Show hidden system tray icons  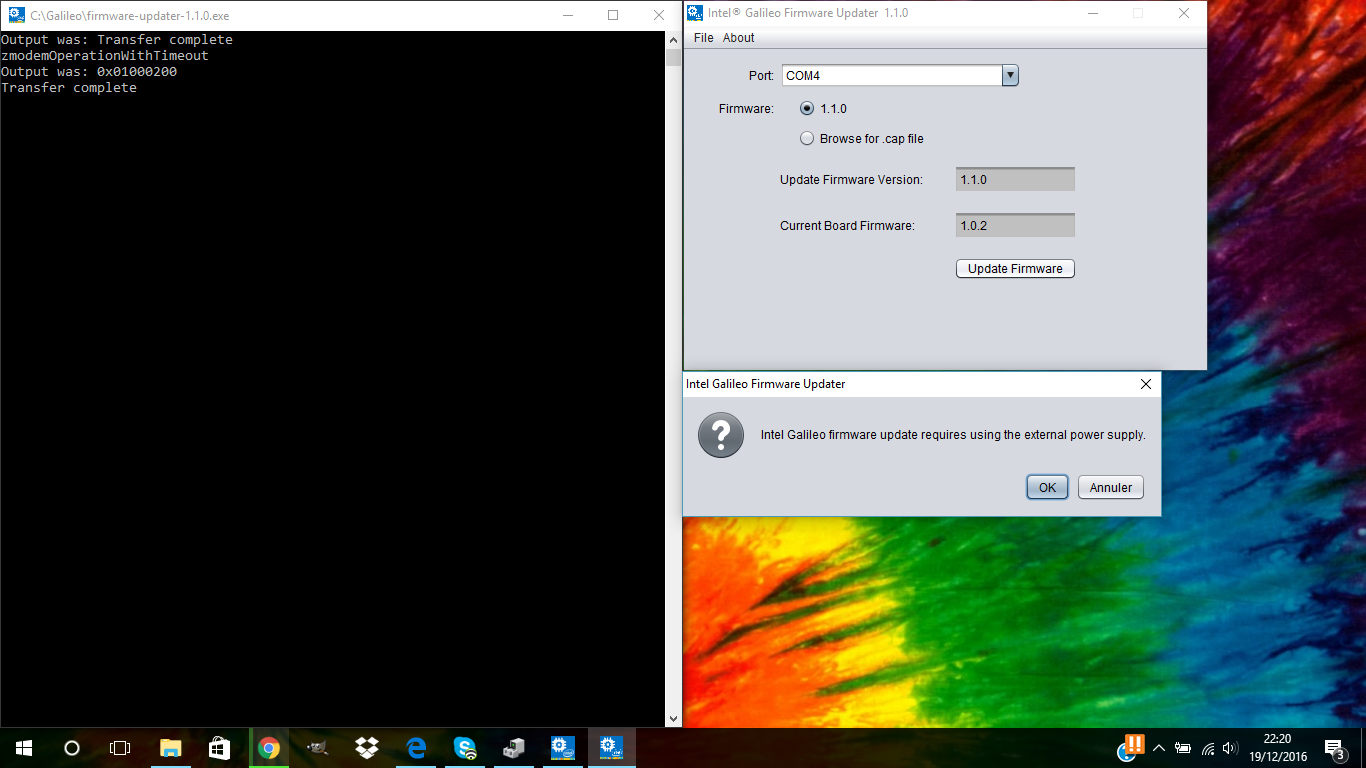click(x=1159, y=748)
